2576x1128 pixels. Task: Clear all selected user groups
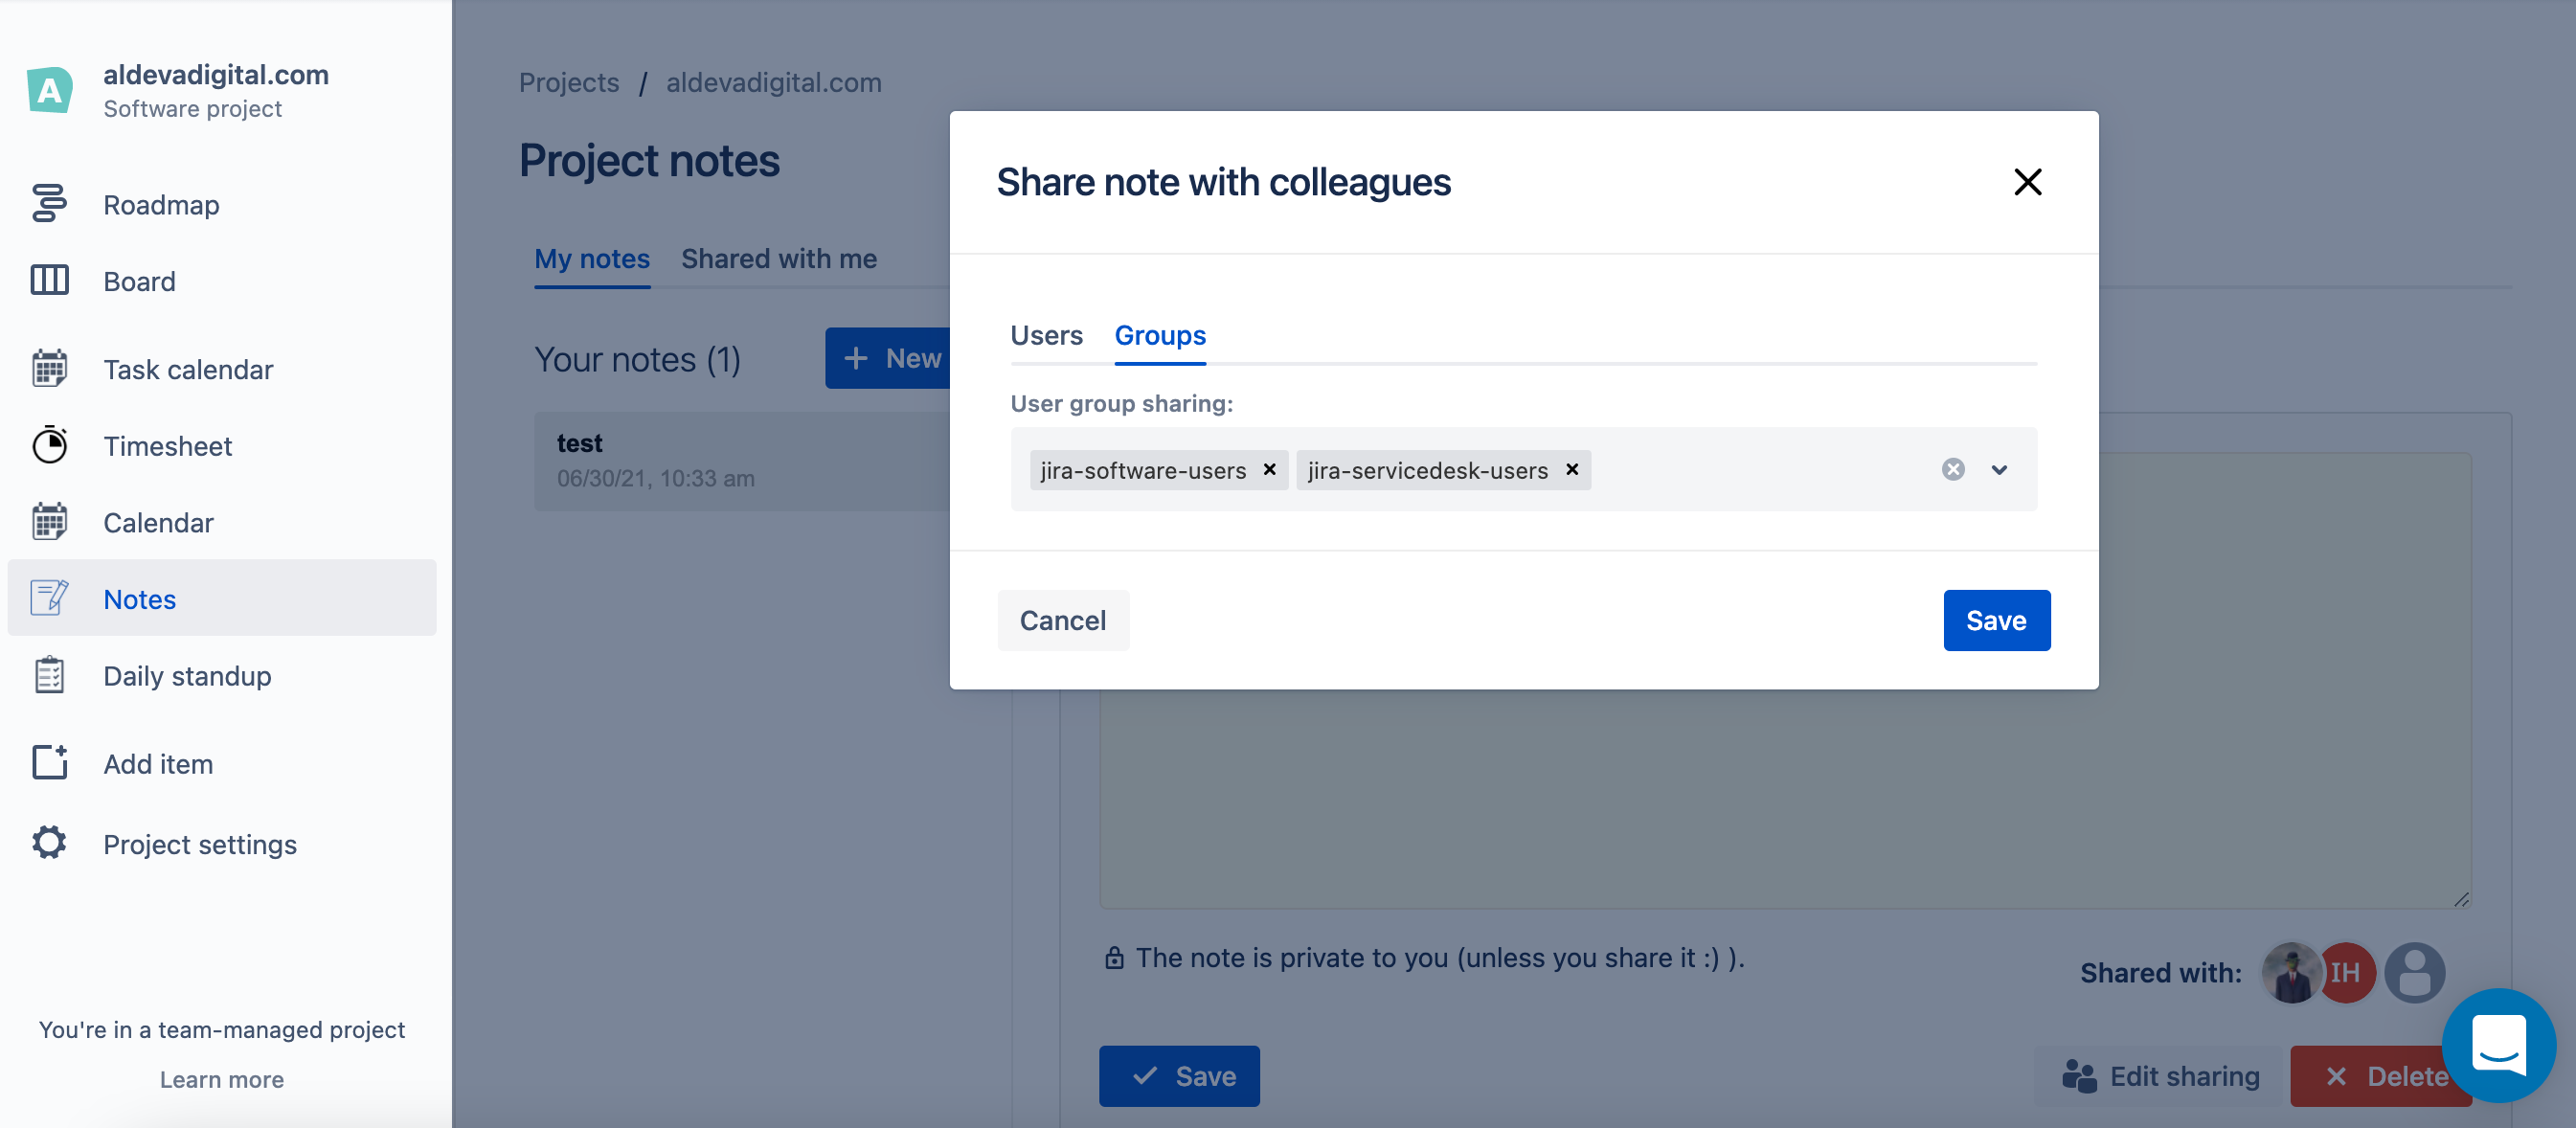1952,469
